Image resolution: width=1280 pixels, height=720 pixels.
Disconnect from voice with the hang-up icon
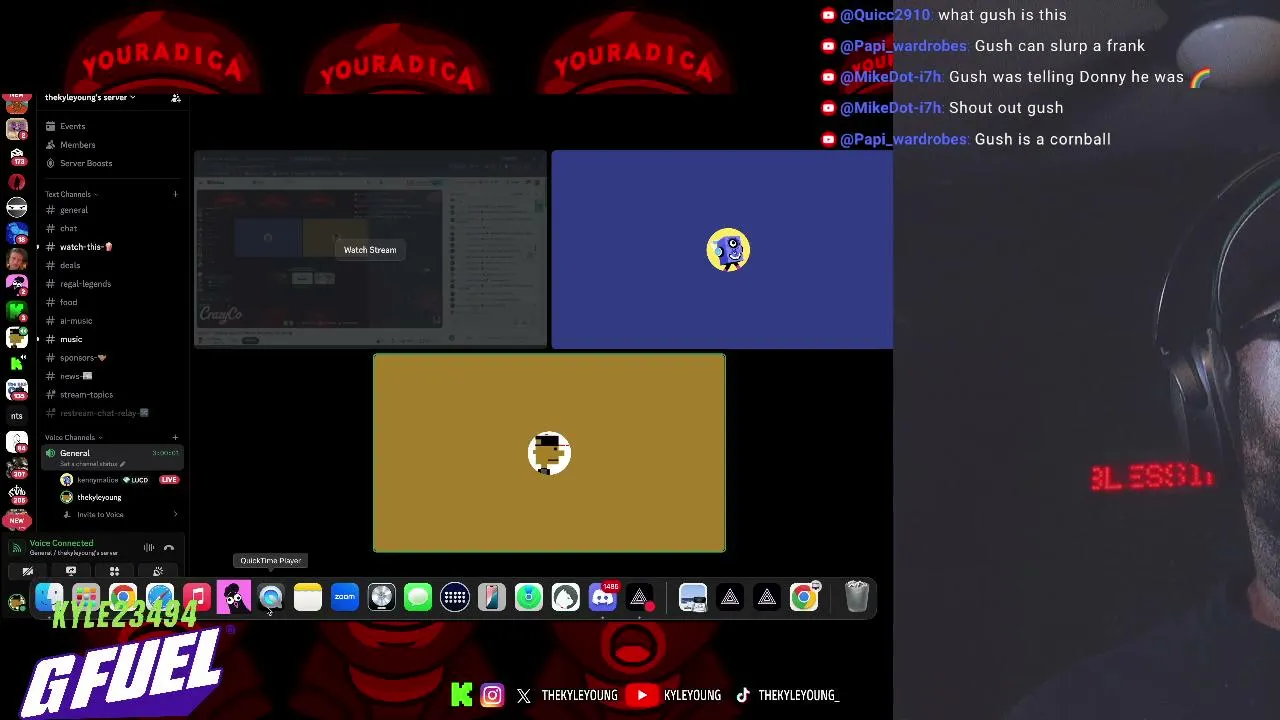tap(169, 548)
